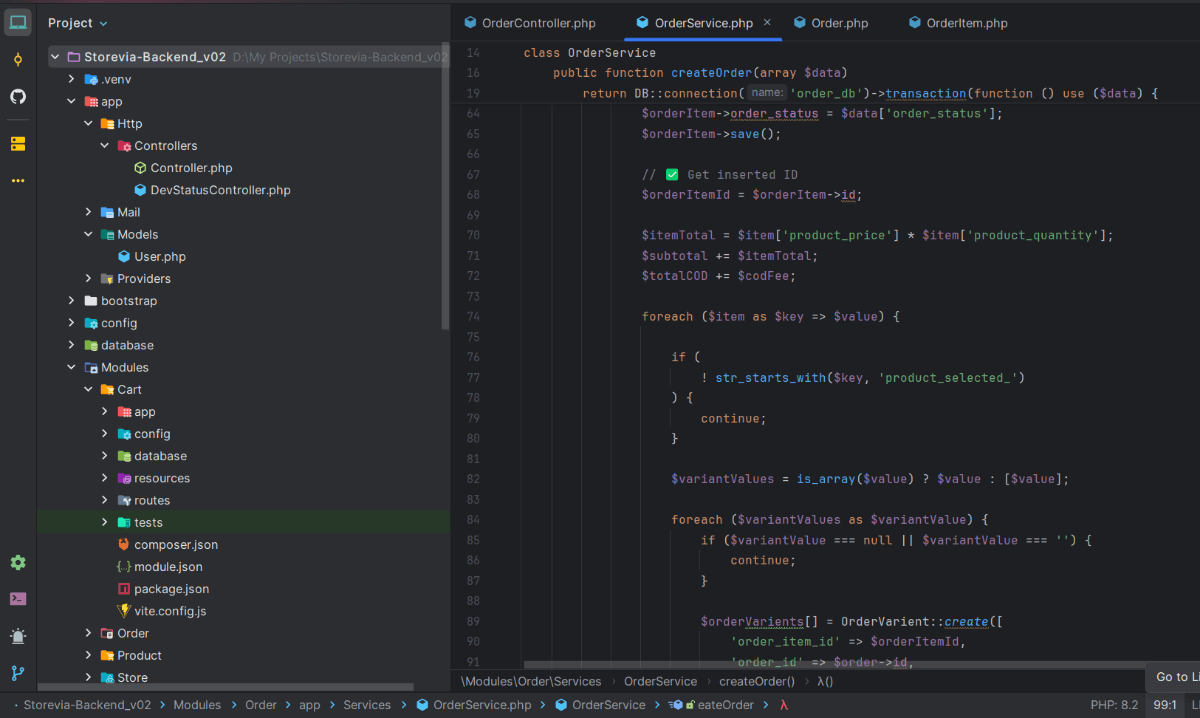Open the GitHub tool window icon
Screen dimensions: 1200x718
(x=18, y=97)
